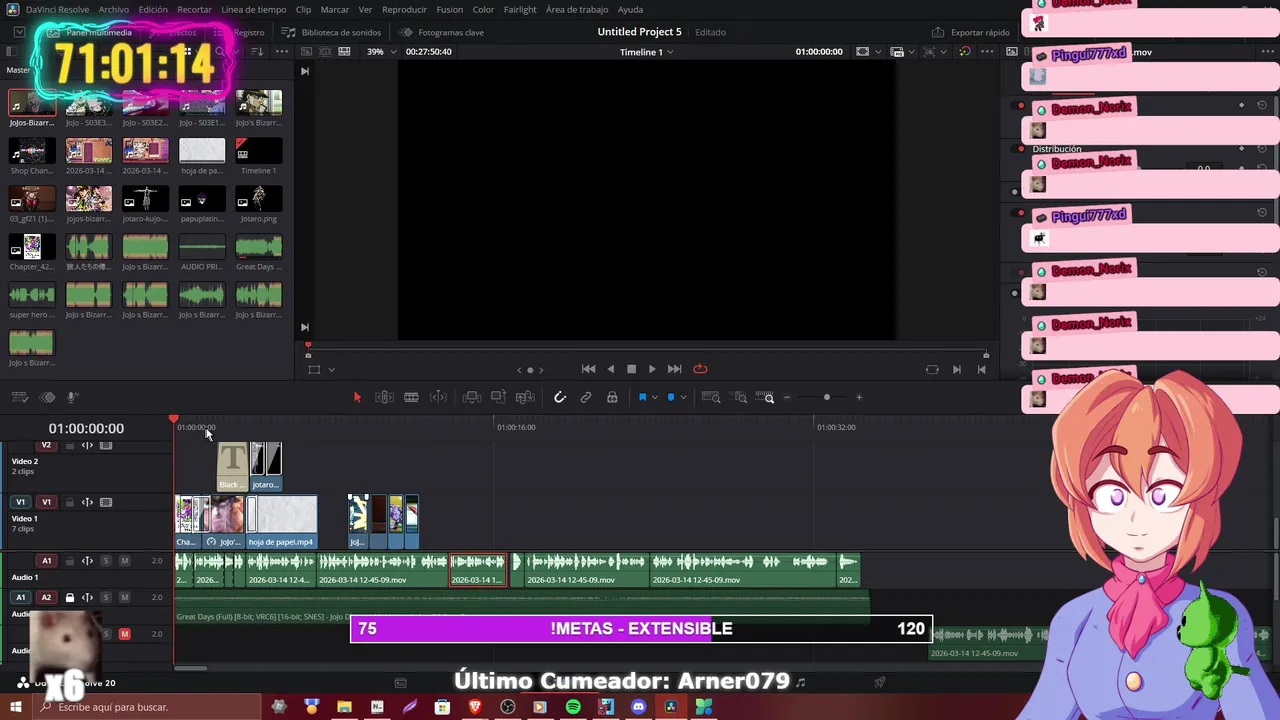The image size is (1280, 720).
Task: Click the Replace clip tool
Action: 525,397
